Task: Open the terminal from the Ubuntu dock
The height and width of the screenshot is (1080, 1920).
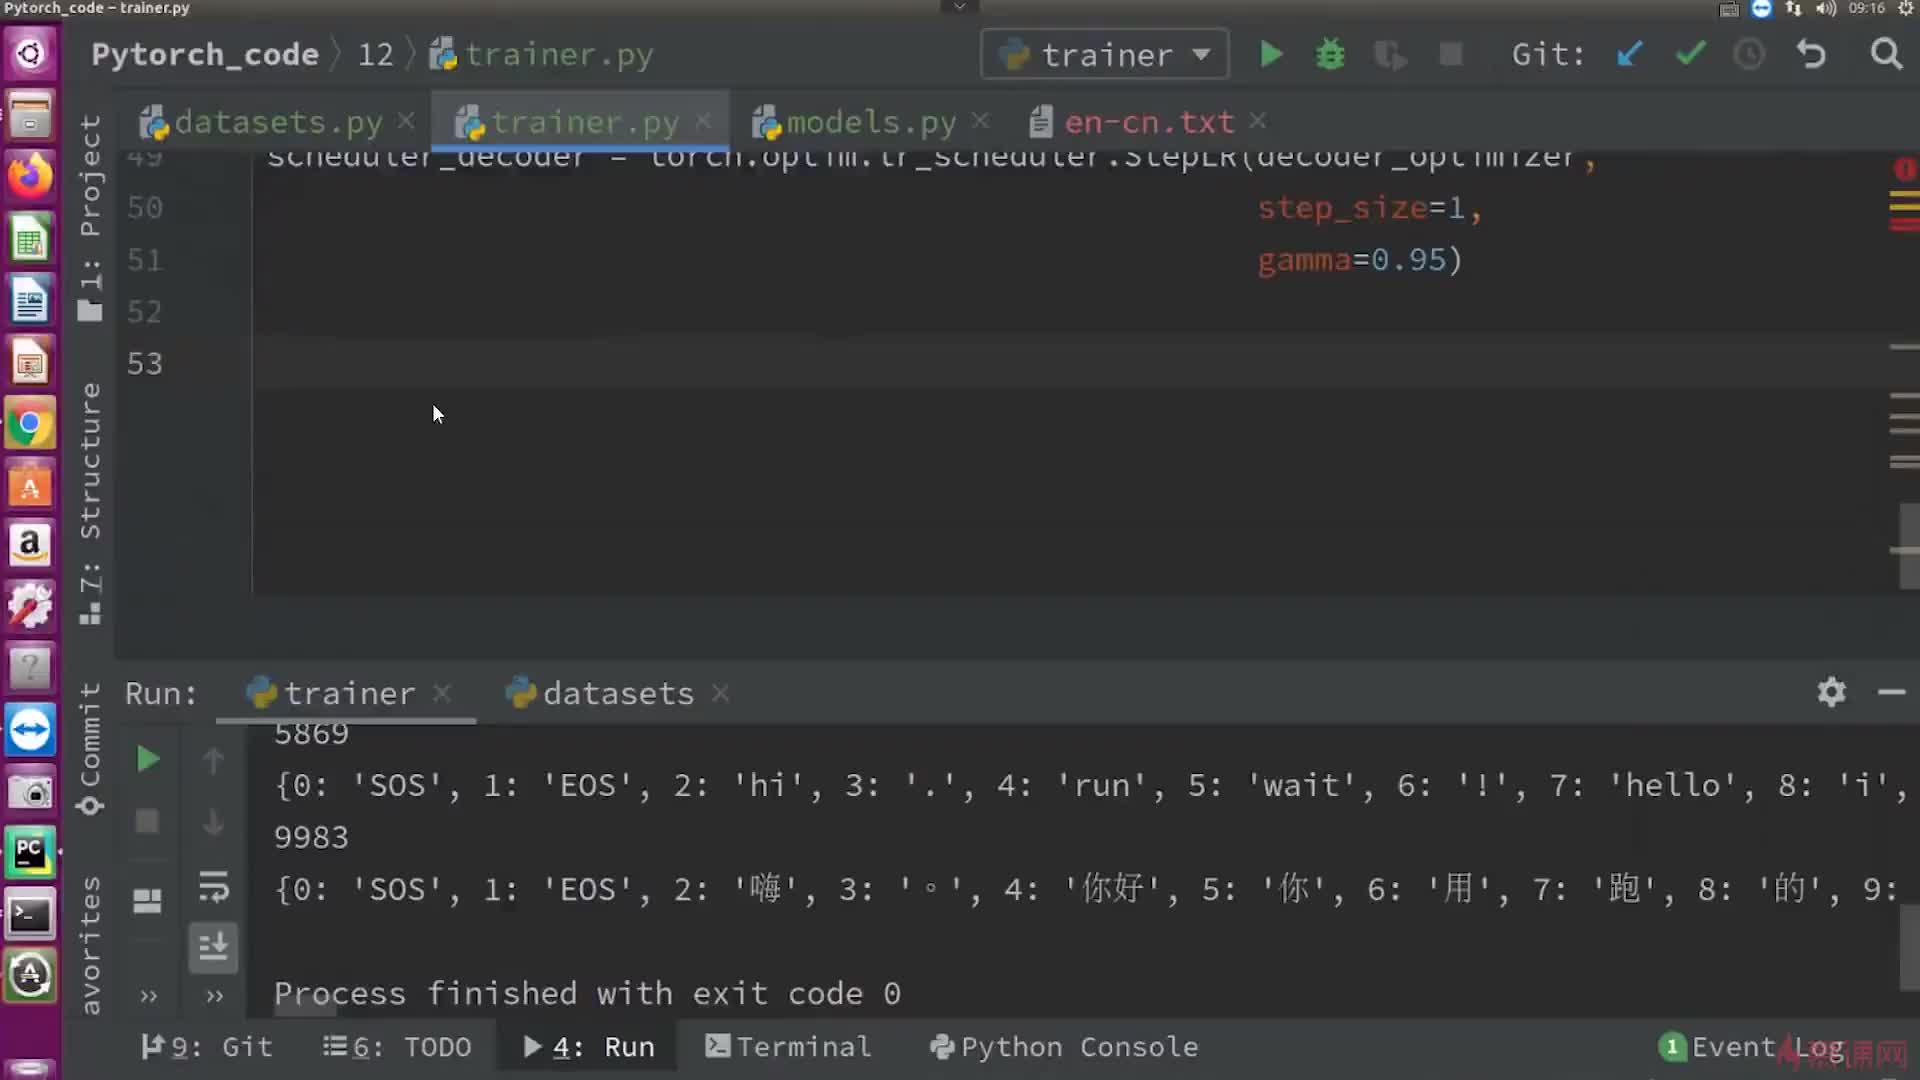Action: click(30, 915)
